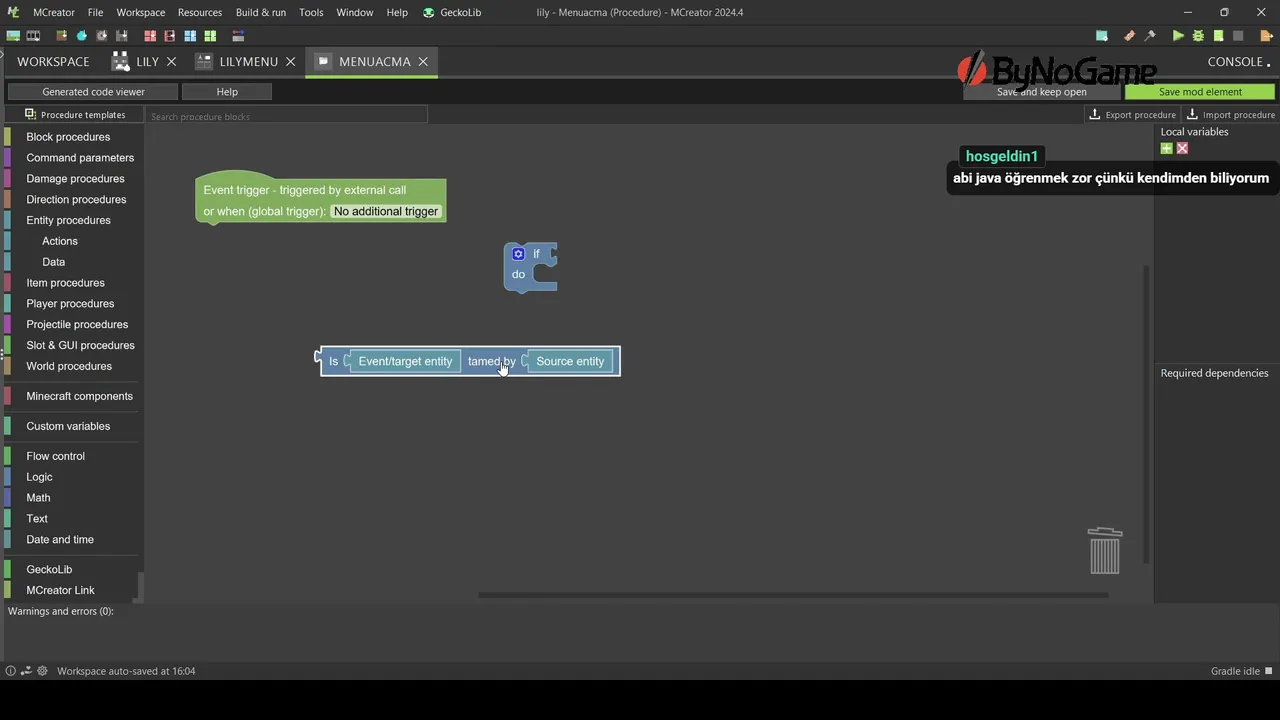
Task: Open the teal workspace settings icon
Action: (x=1102, y=36)
